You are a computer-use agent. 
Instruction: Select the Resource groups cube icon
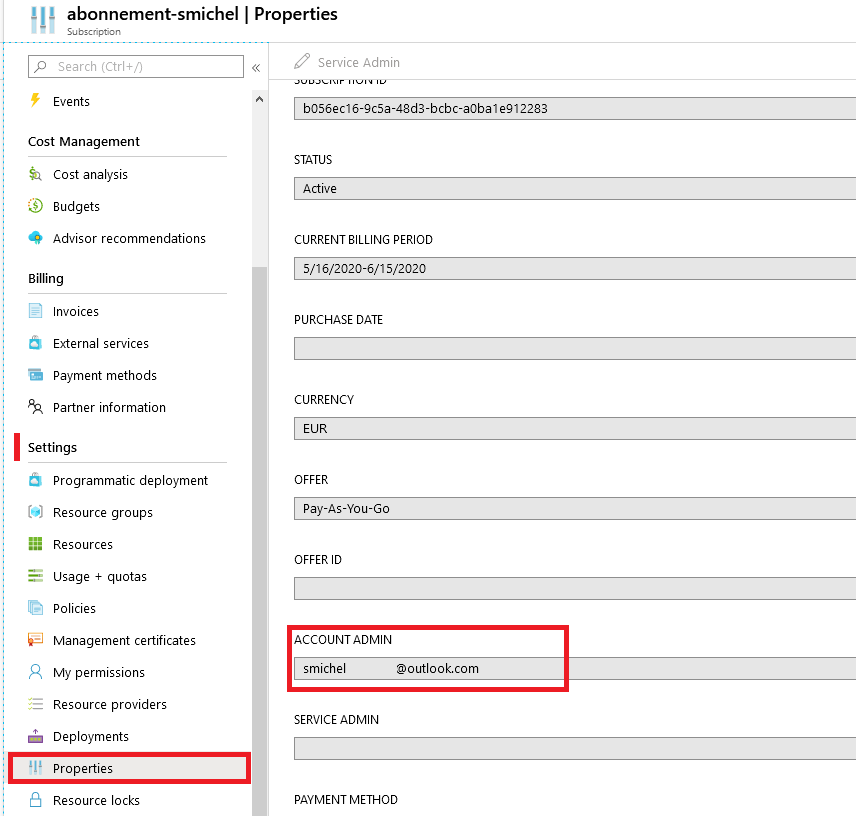click(x=36, y=512)
